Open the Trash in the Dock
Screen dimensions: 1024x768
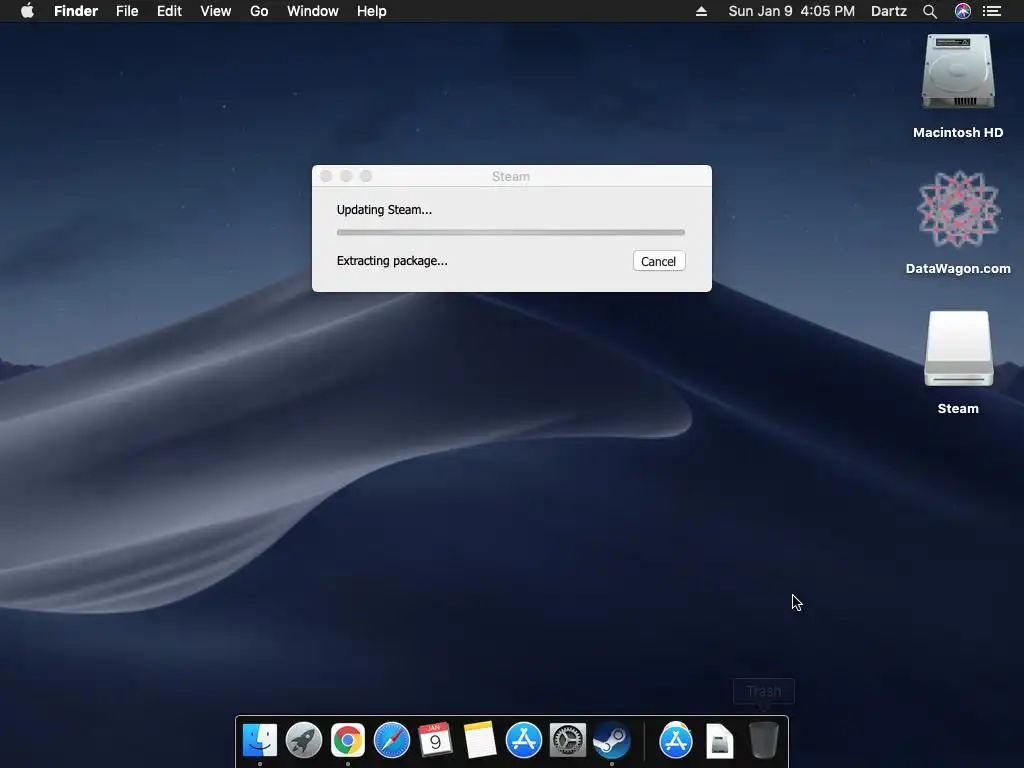point(763,741)
